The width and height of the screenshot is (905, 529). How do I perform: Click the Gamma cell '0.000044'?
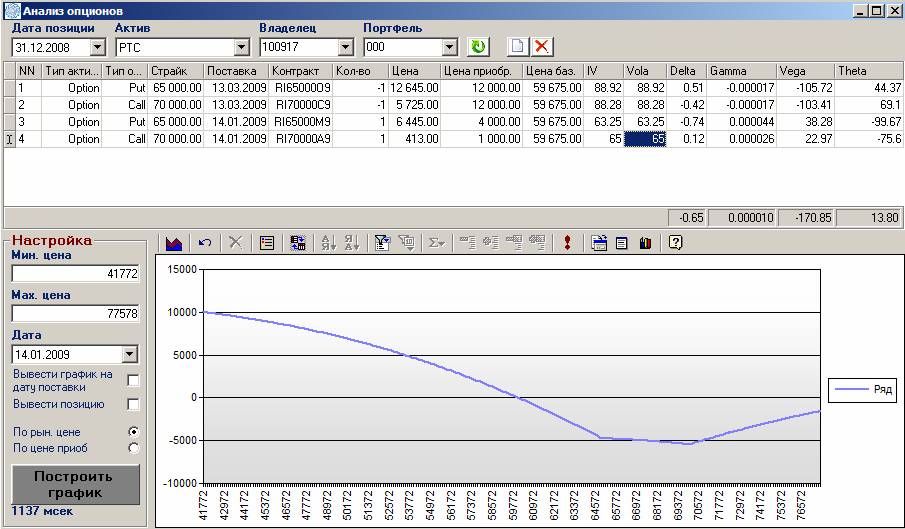click(x=742, y=122)
